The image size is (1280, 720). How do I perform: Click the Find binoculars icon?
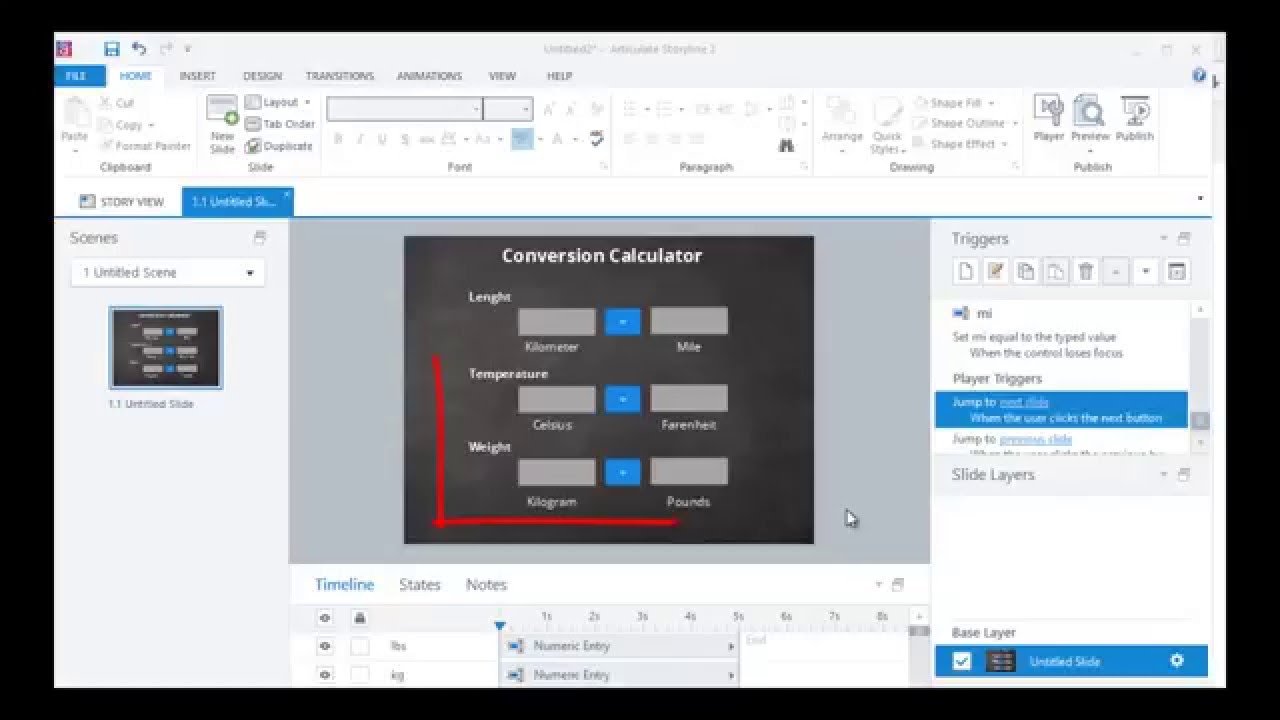pos(786,146)
